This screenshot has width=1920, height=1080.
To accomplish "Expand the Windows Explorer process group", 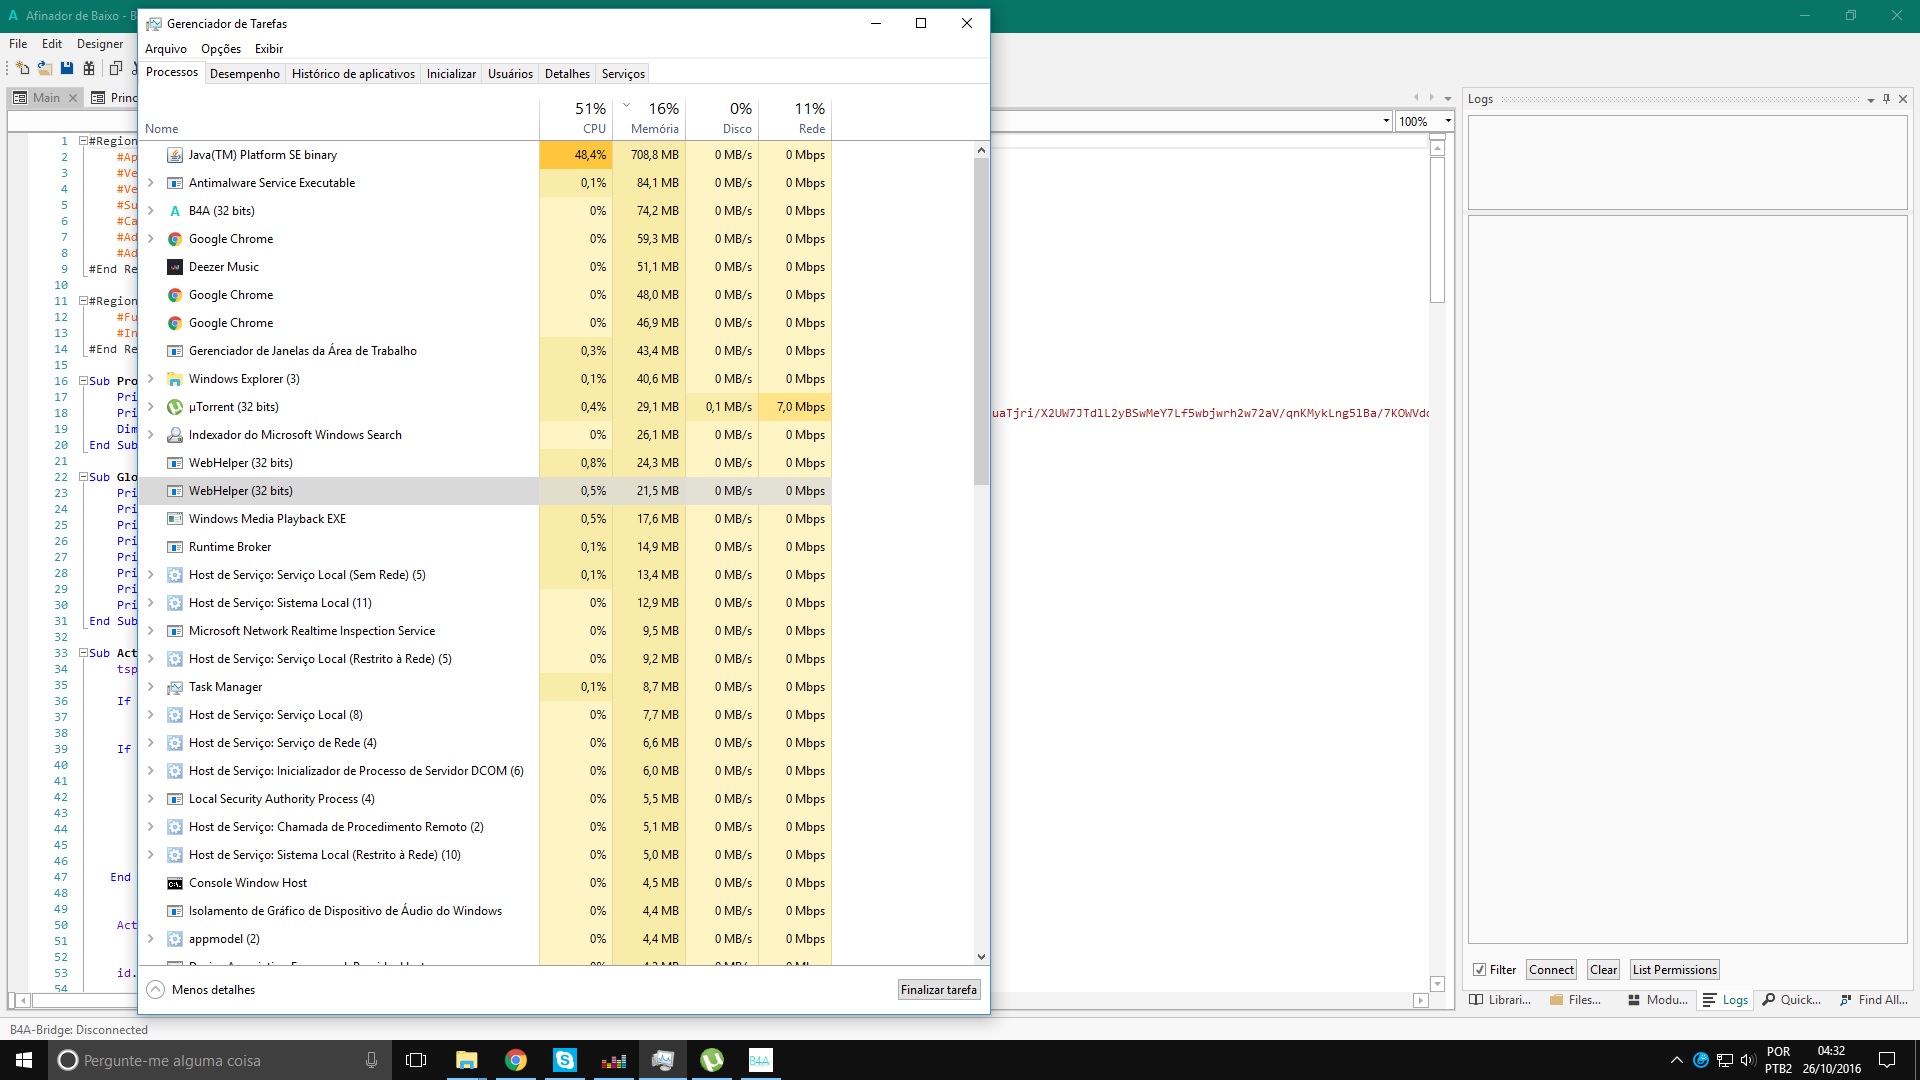I will point(151,379).
